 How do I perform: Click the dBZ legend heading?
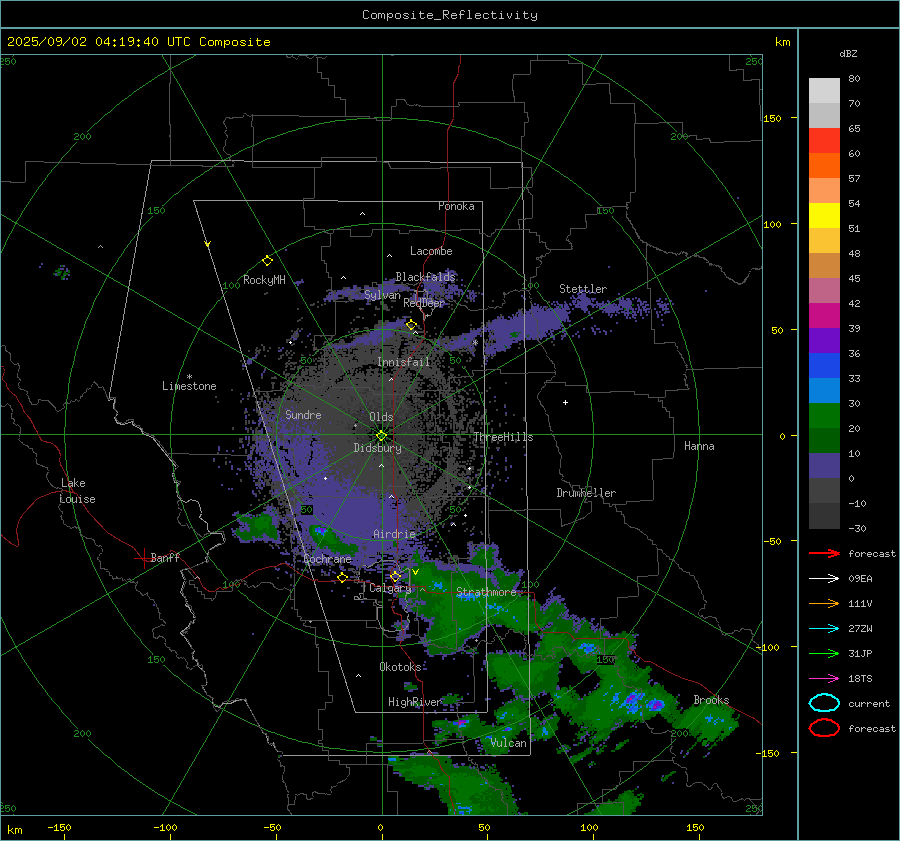click(848, 54)
